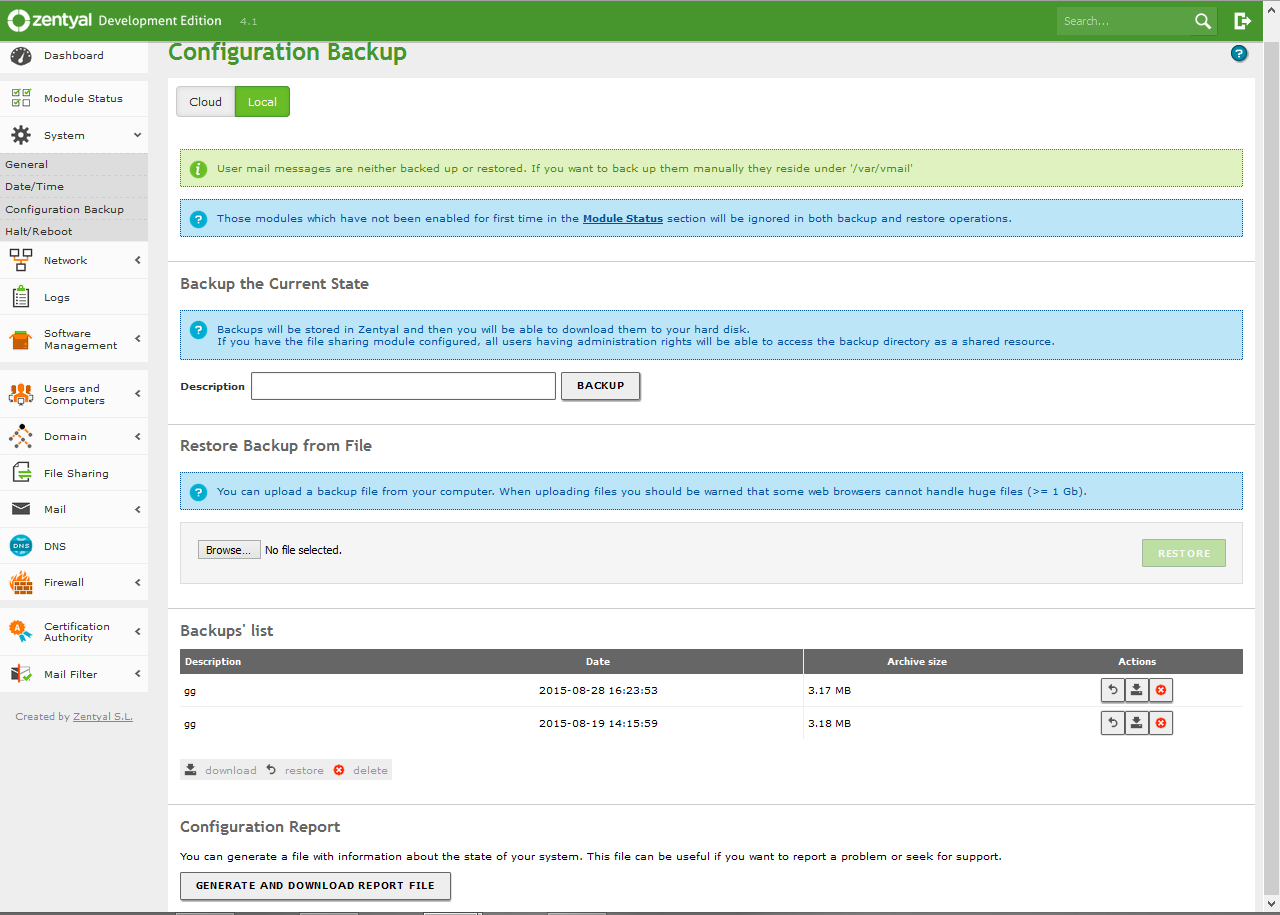Collapse the System menu arrow
Image resolution: width=1280 pixels, height=915 pixels.
[x=137, y=135]
